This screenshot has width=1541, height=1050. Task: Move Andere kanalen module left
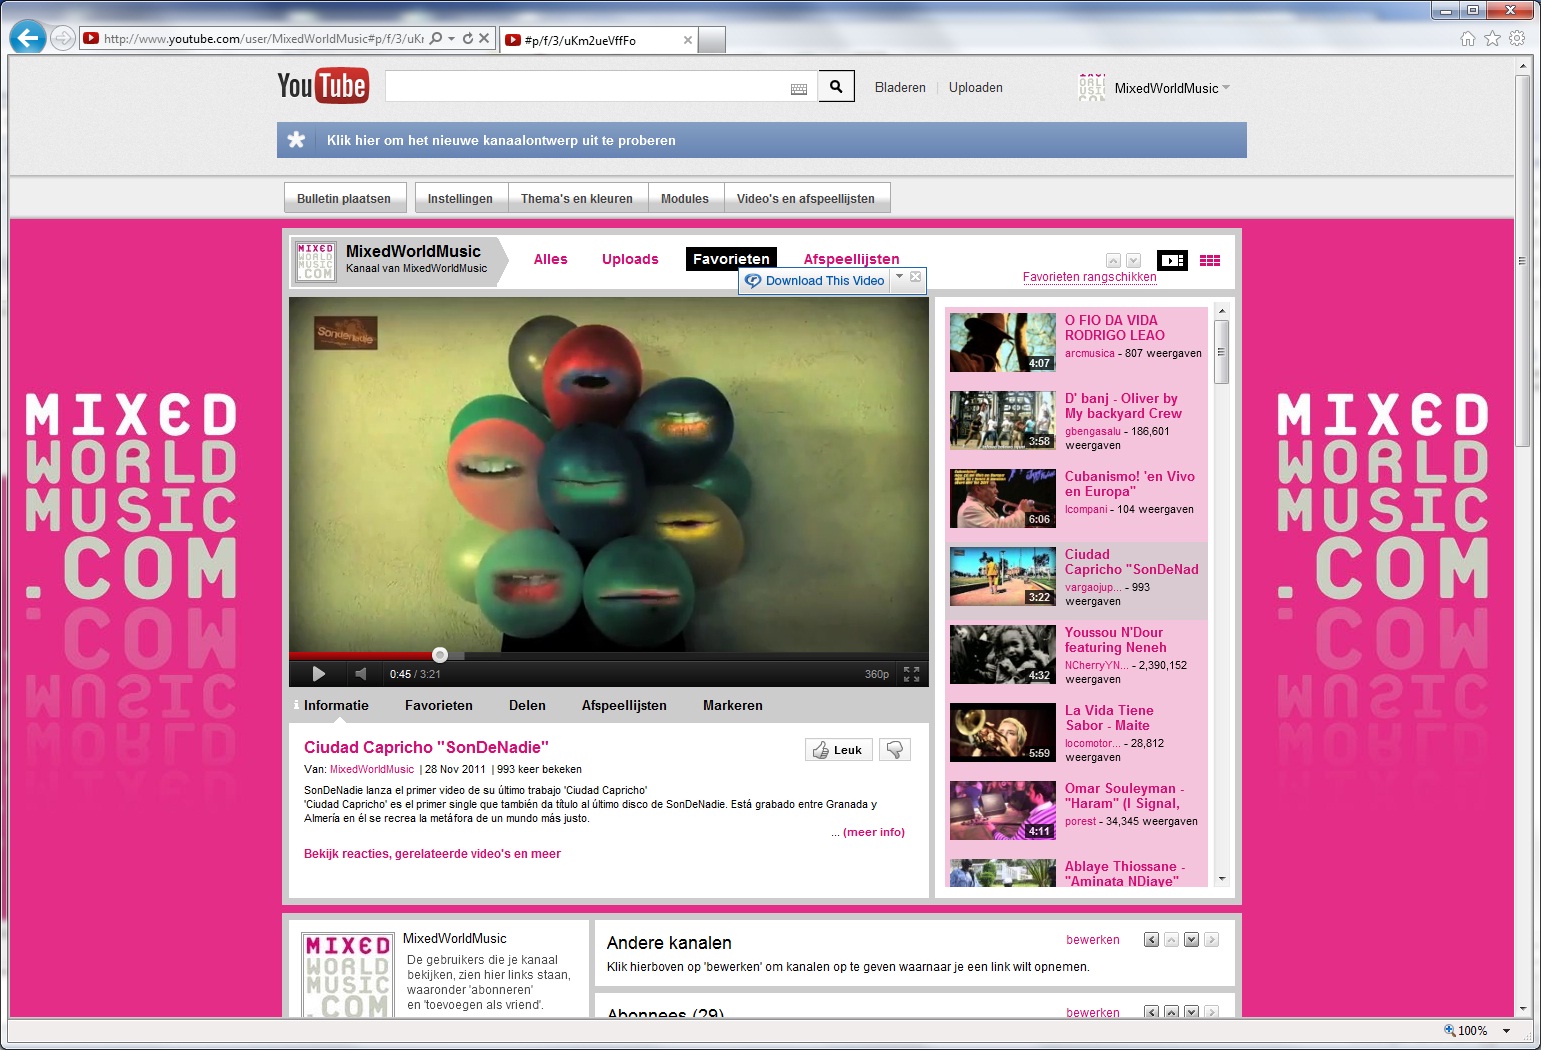pyautogui.click(x=1151, y=940)
